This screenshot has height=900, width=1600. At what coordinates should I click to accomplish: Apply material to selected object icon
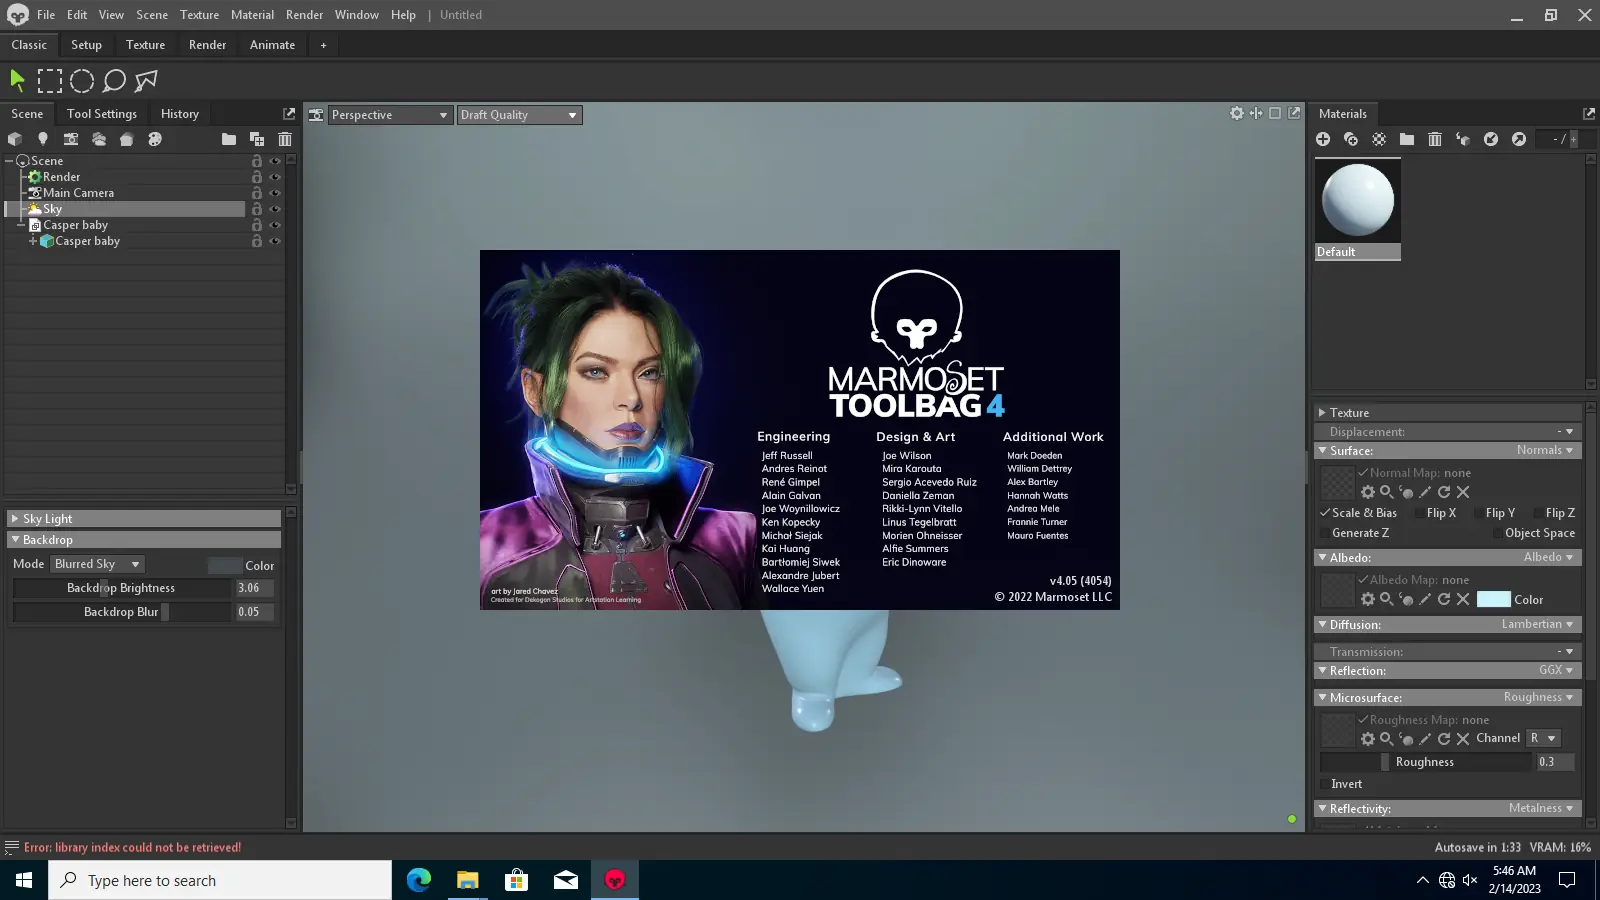(1463, 139)
